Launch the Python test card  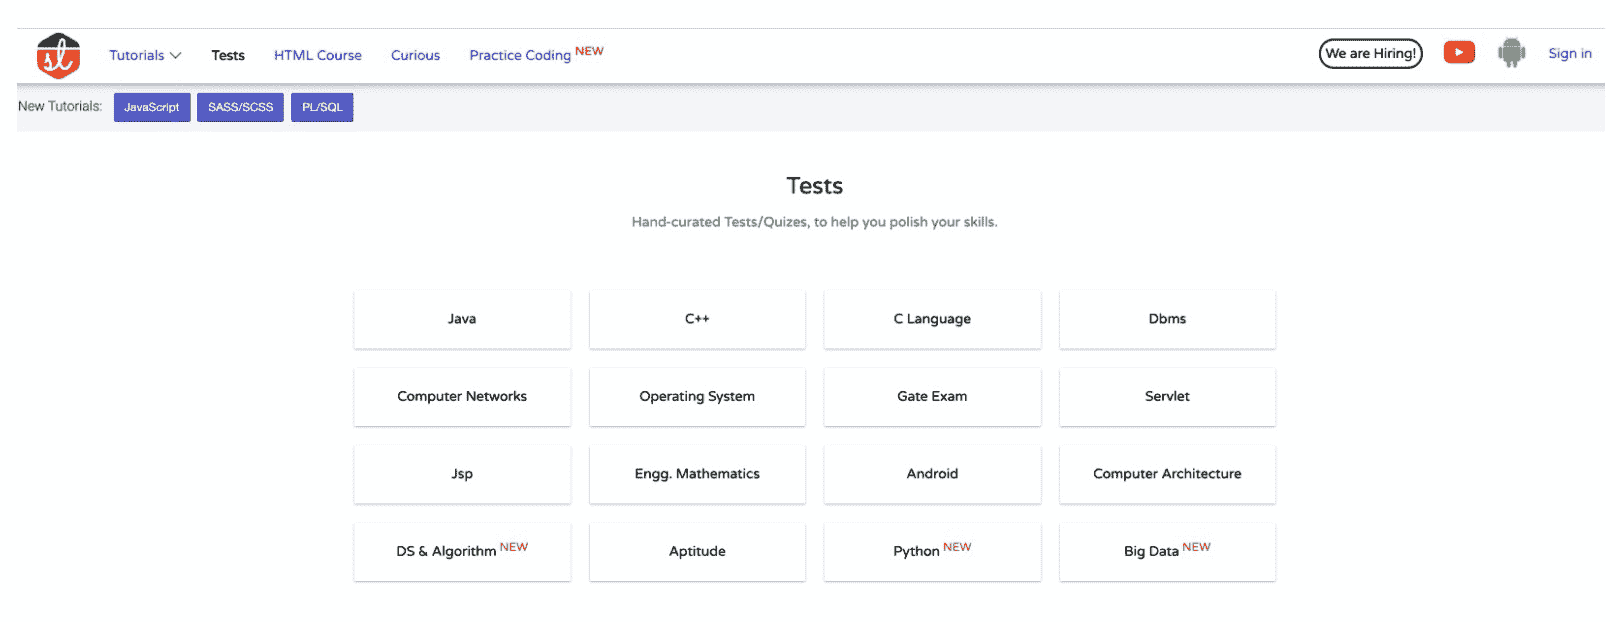point(932,552)
